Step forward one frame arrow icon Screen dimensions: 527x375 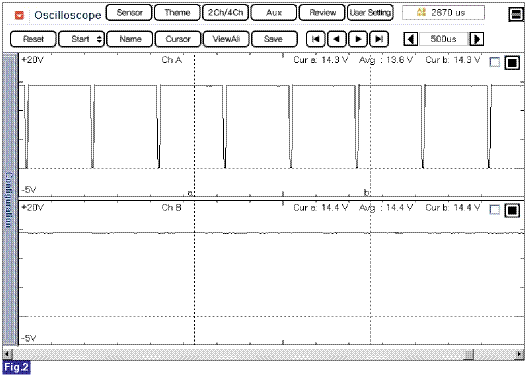358,39
